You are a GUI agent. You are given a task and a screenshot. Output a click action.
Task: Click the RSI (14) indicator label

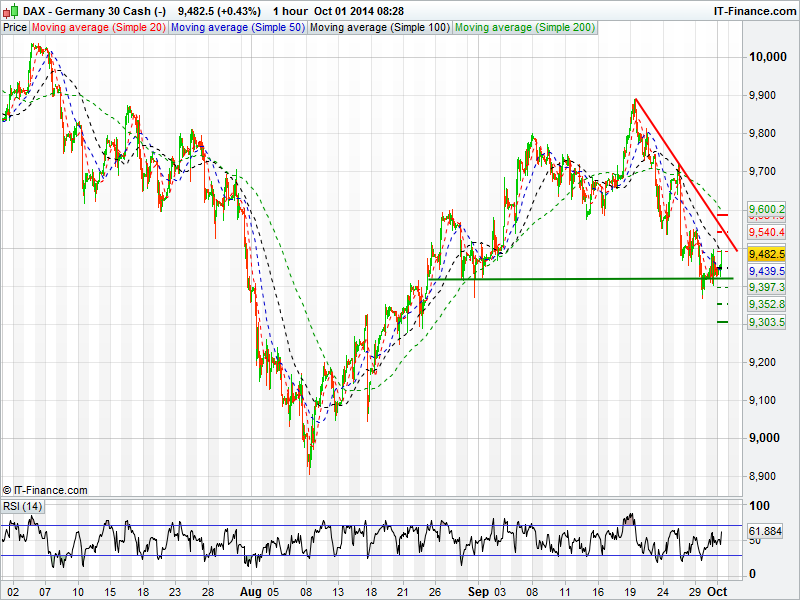(23, 507)
